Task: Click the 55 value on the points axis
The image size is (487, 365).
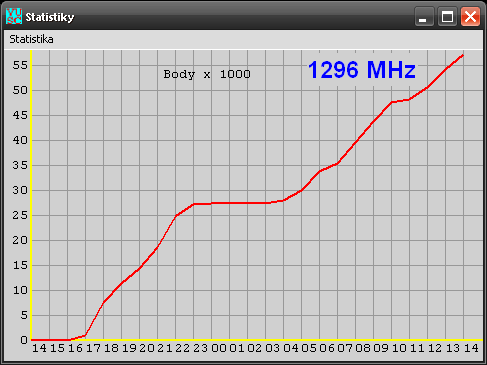Action: 20,65
